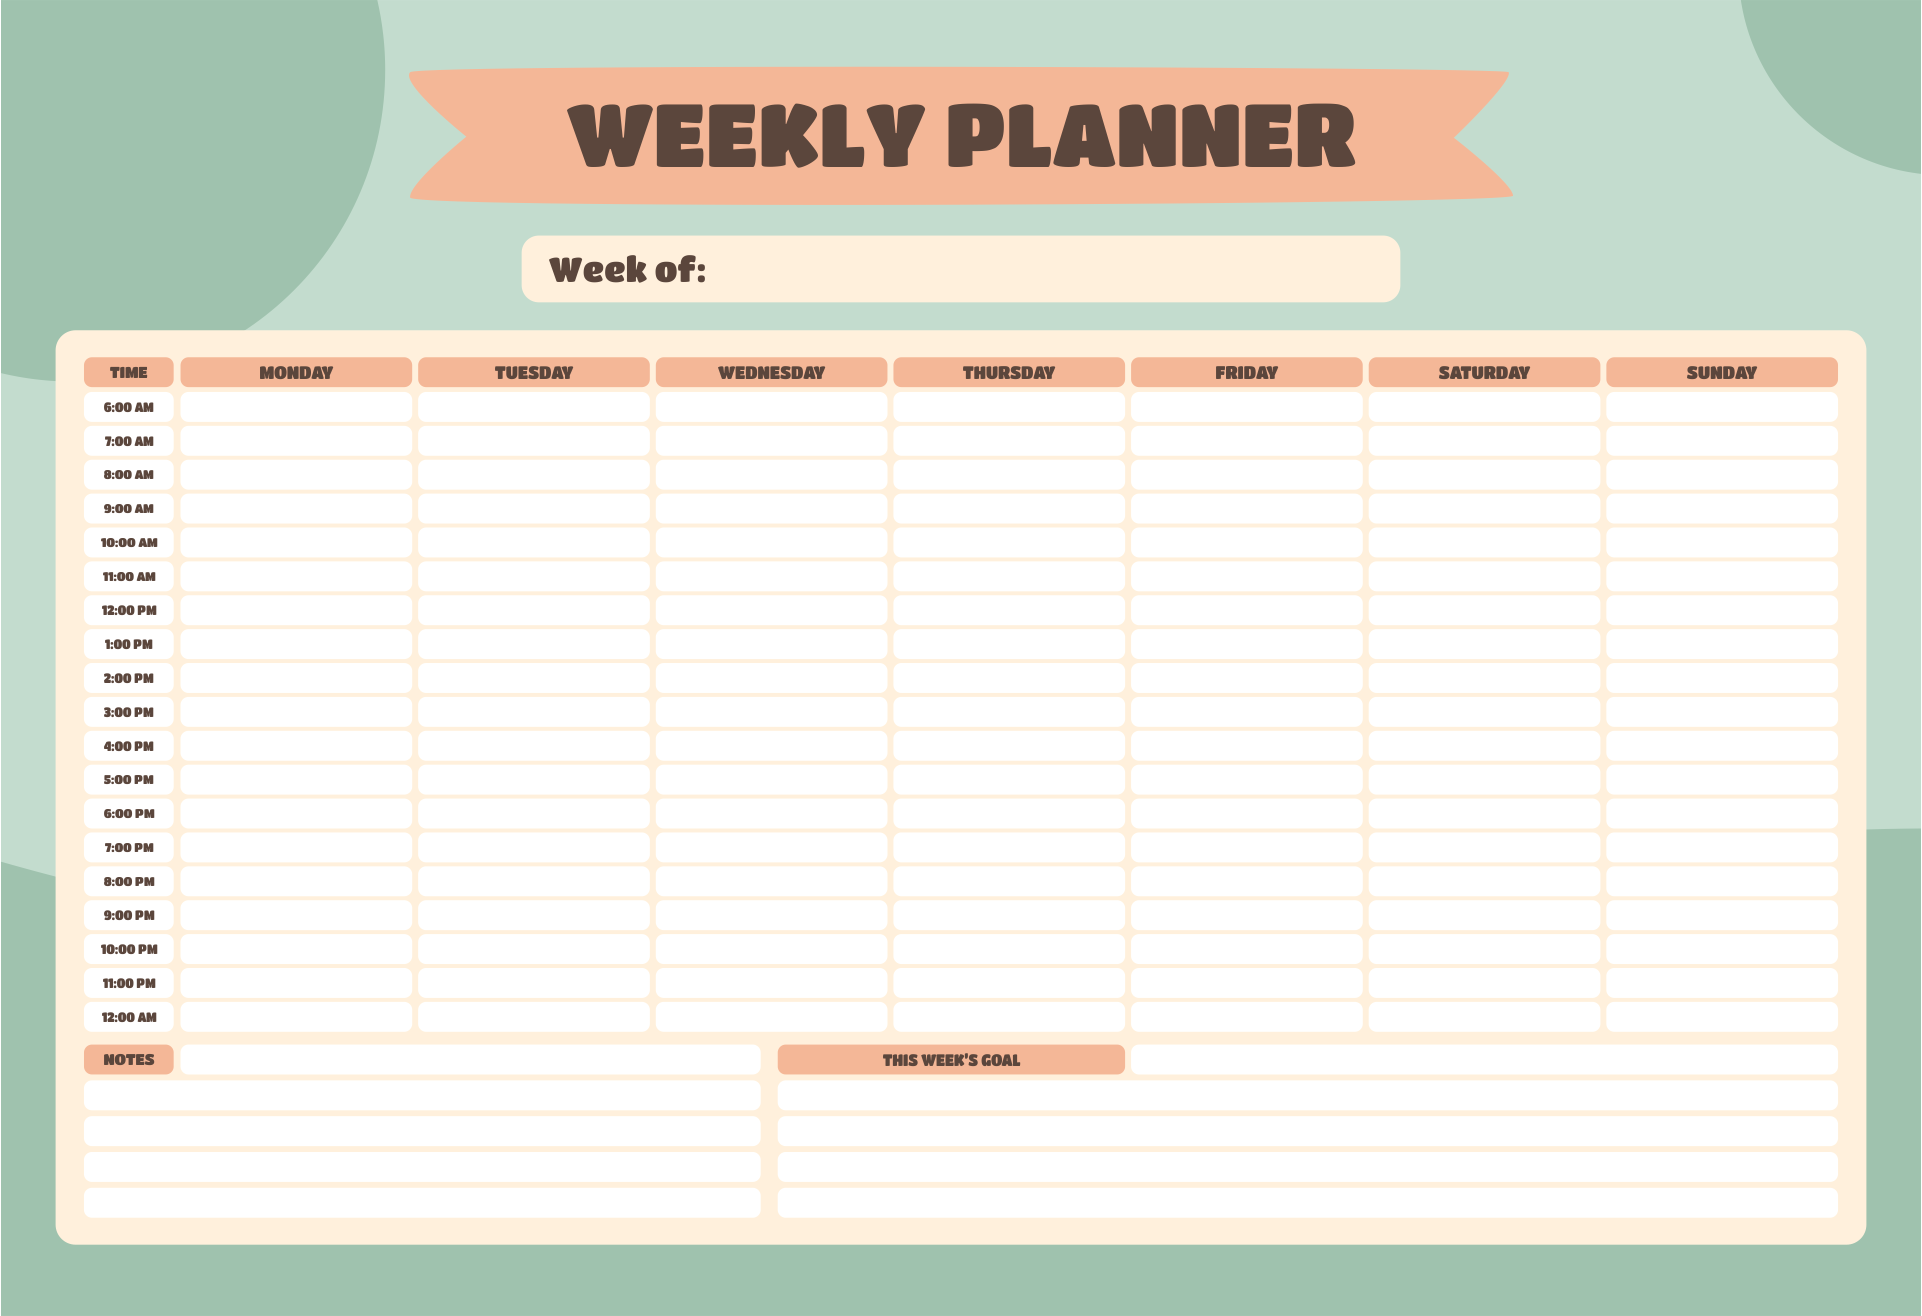1922x1316 pixels.
Task: Click the 12:00 PM row cell
Action: pos(130,611)
